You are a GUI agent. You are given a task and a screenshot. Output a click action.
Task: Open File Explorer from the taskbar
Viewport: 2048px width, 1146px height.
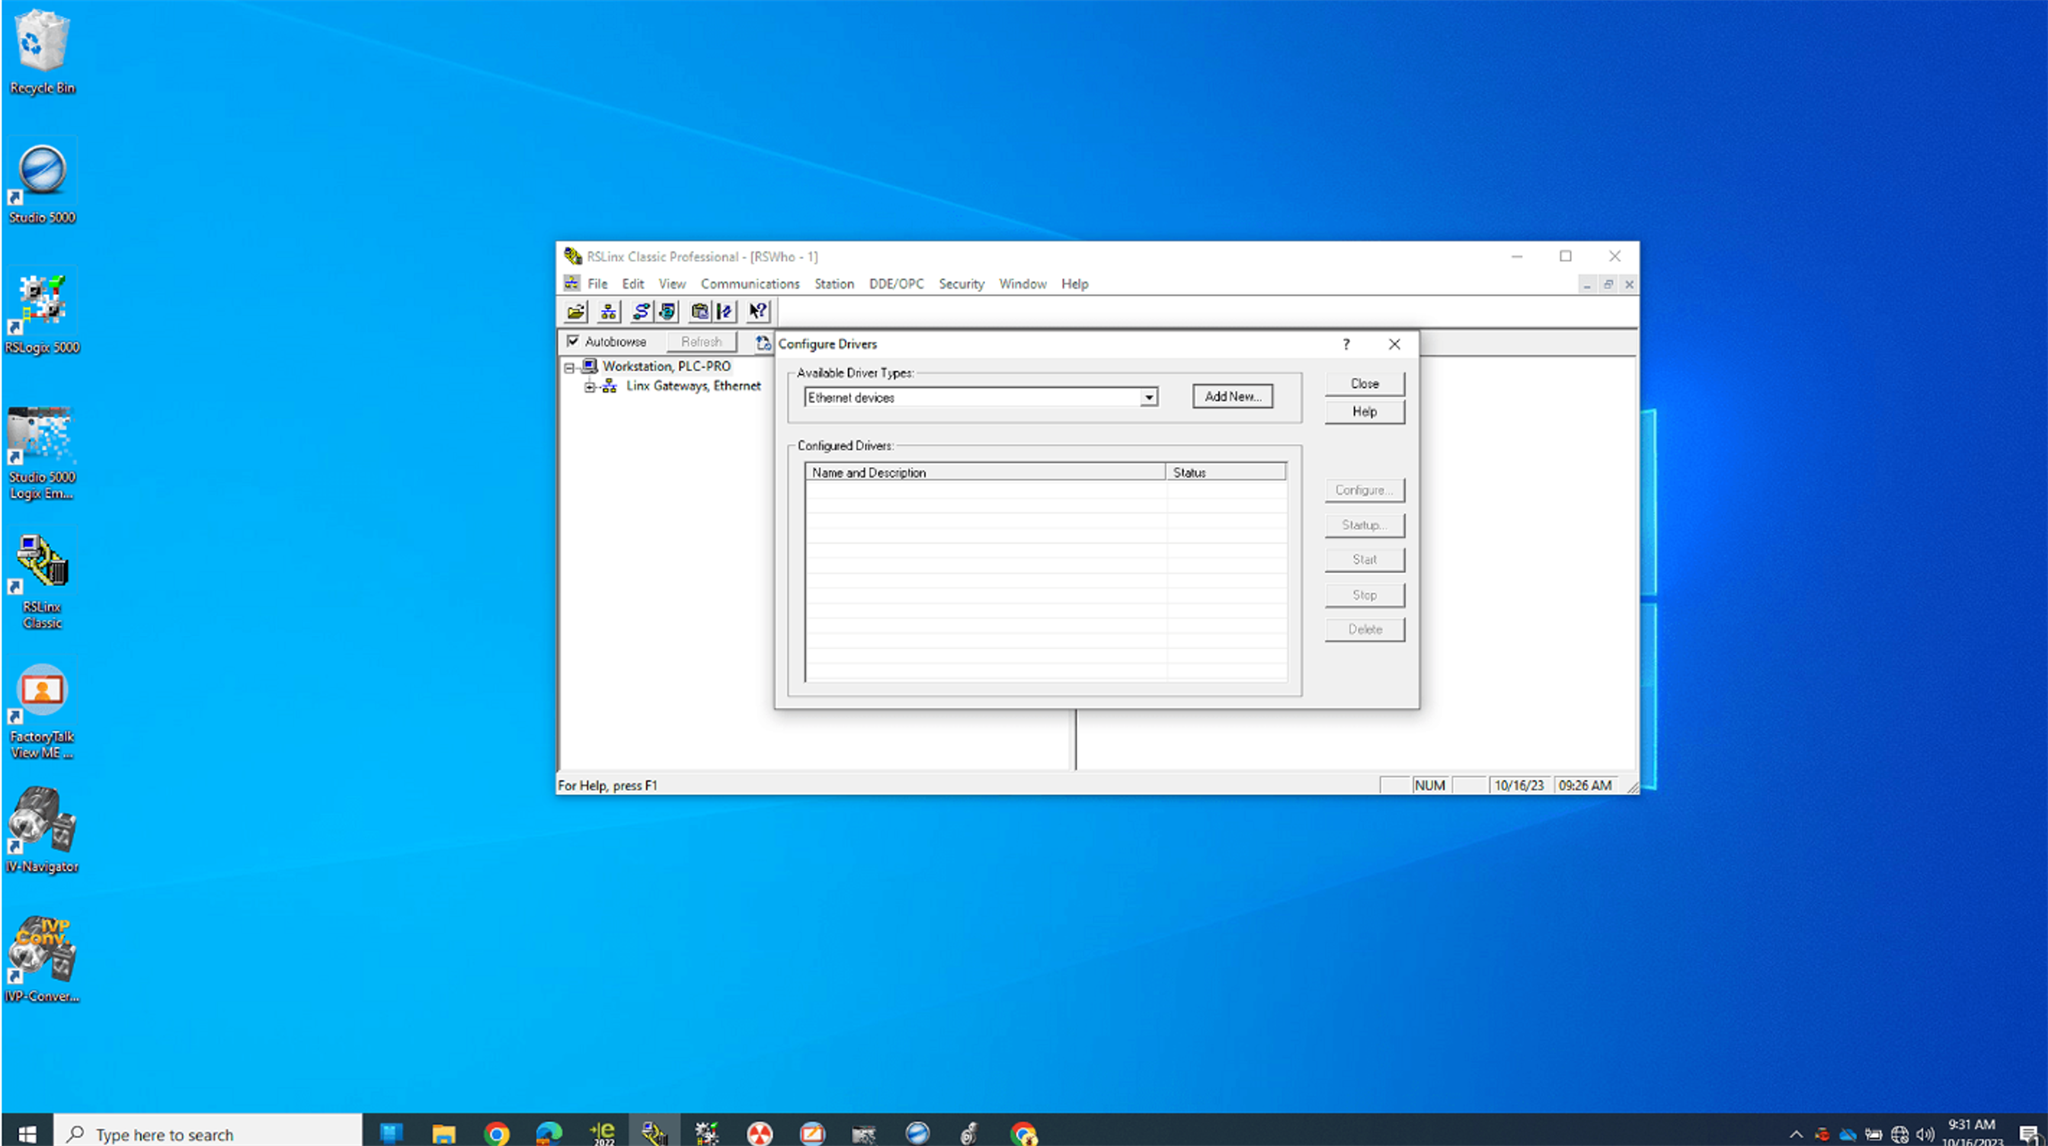point(443,1133)
